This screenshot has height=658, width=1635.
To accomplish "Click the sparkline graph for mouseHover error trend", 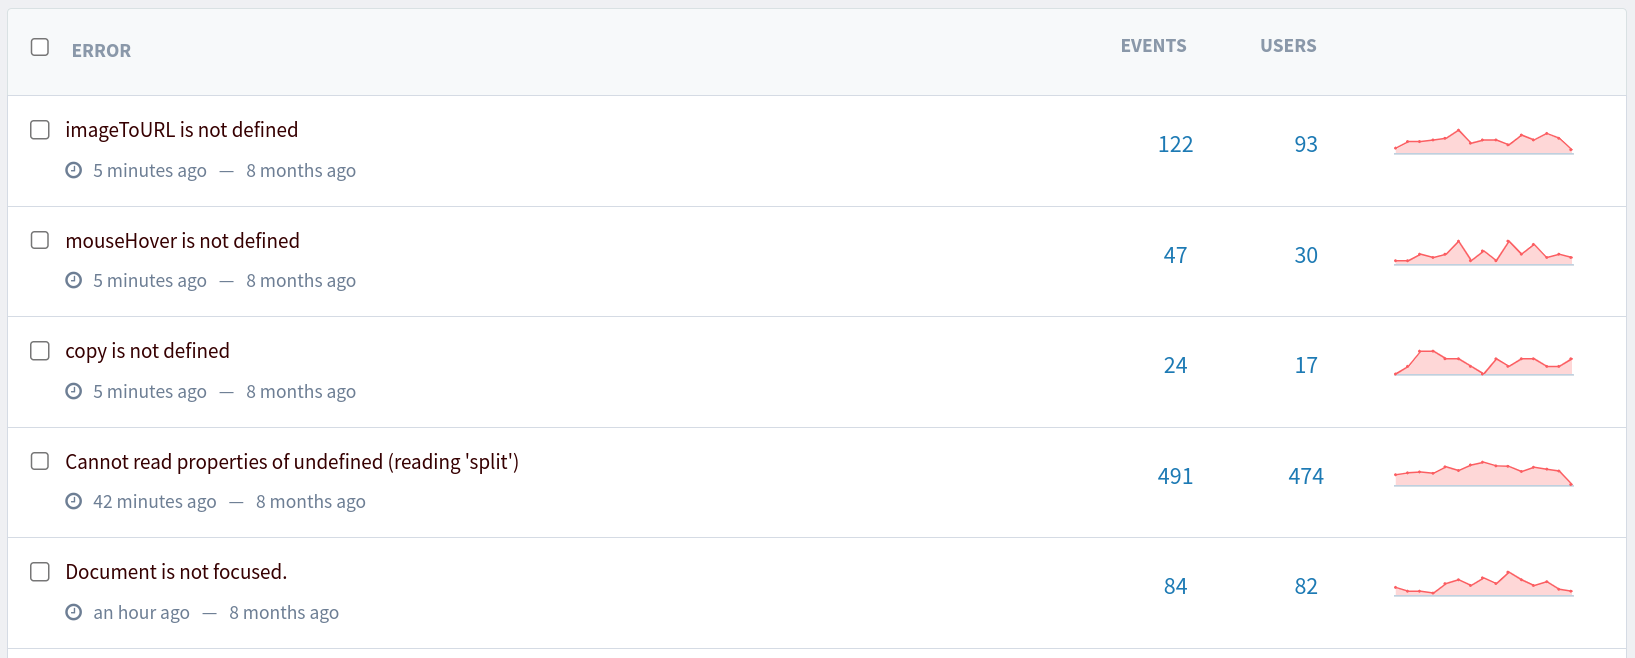I will (1483, 254).
